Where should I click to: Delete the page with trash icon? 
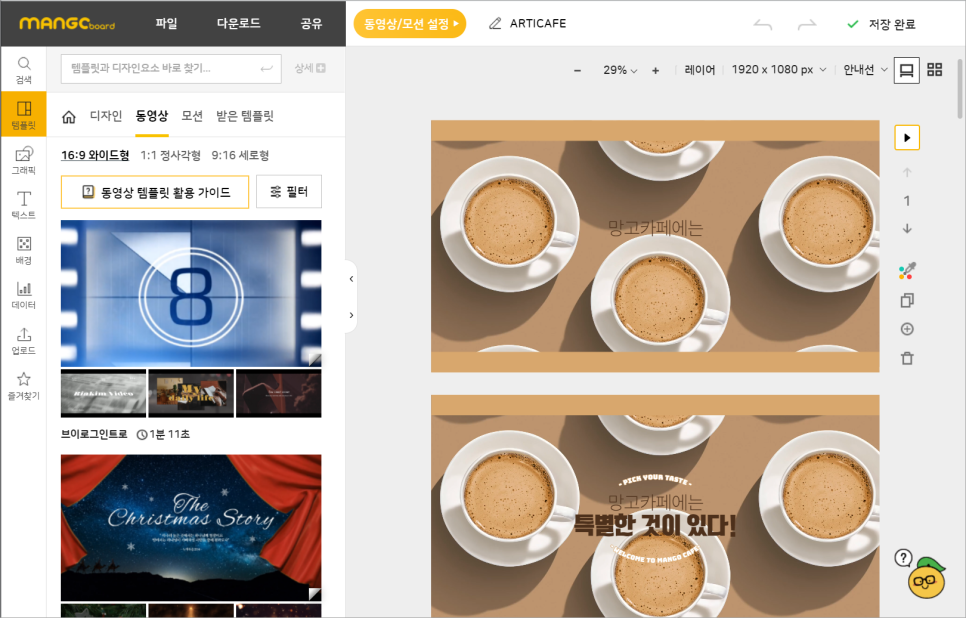click(x=907, y=358)
